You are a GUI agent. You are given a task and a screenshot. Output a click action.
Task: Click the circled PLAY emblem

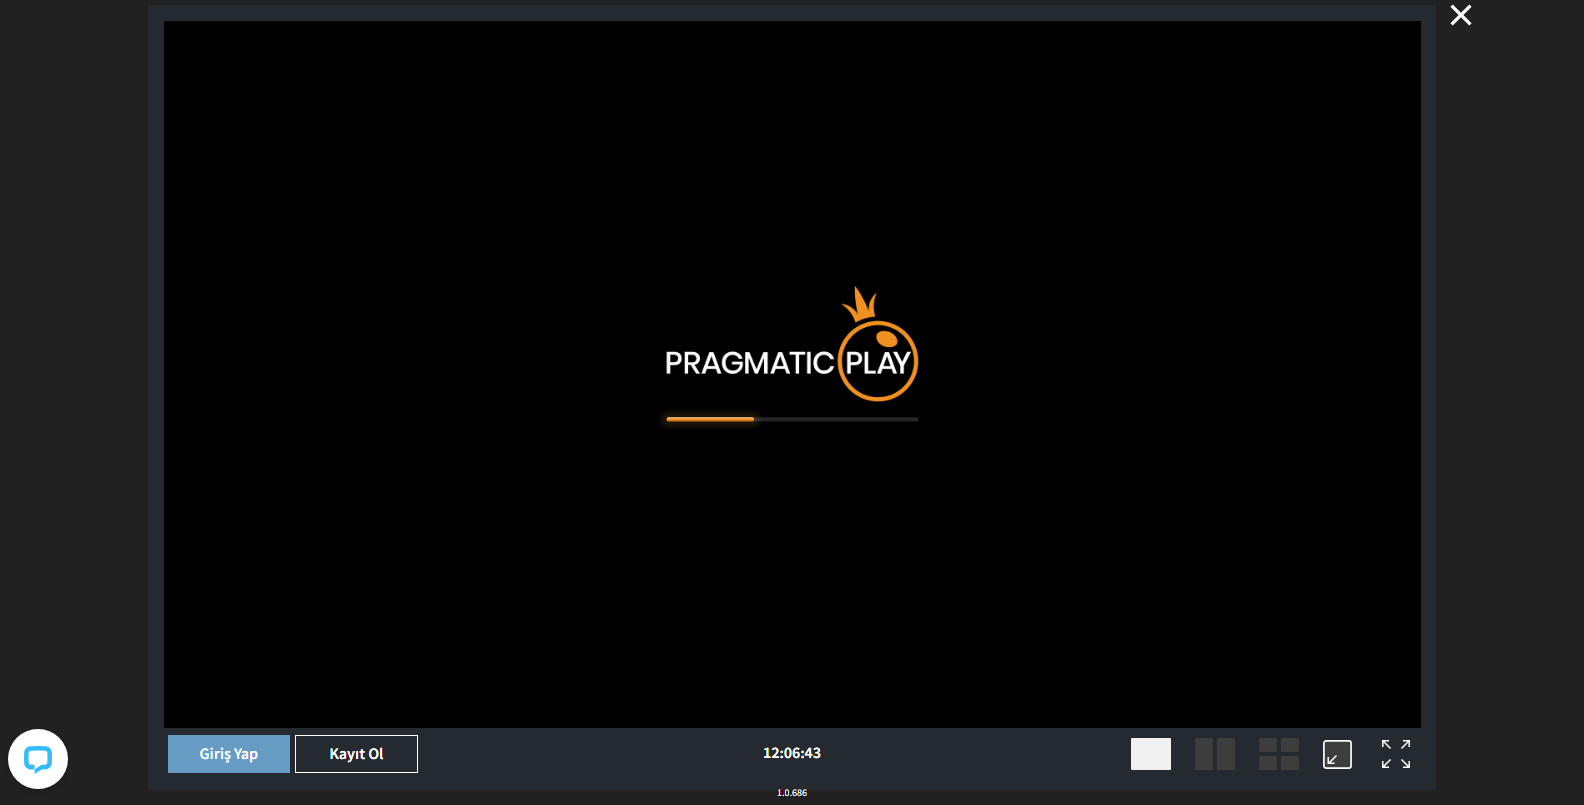click(878, 362)
